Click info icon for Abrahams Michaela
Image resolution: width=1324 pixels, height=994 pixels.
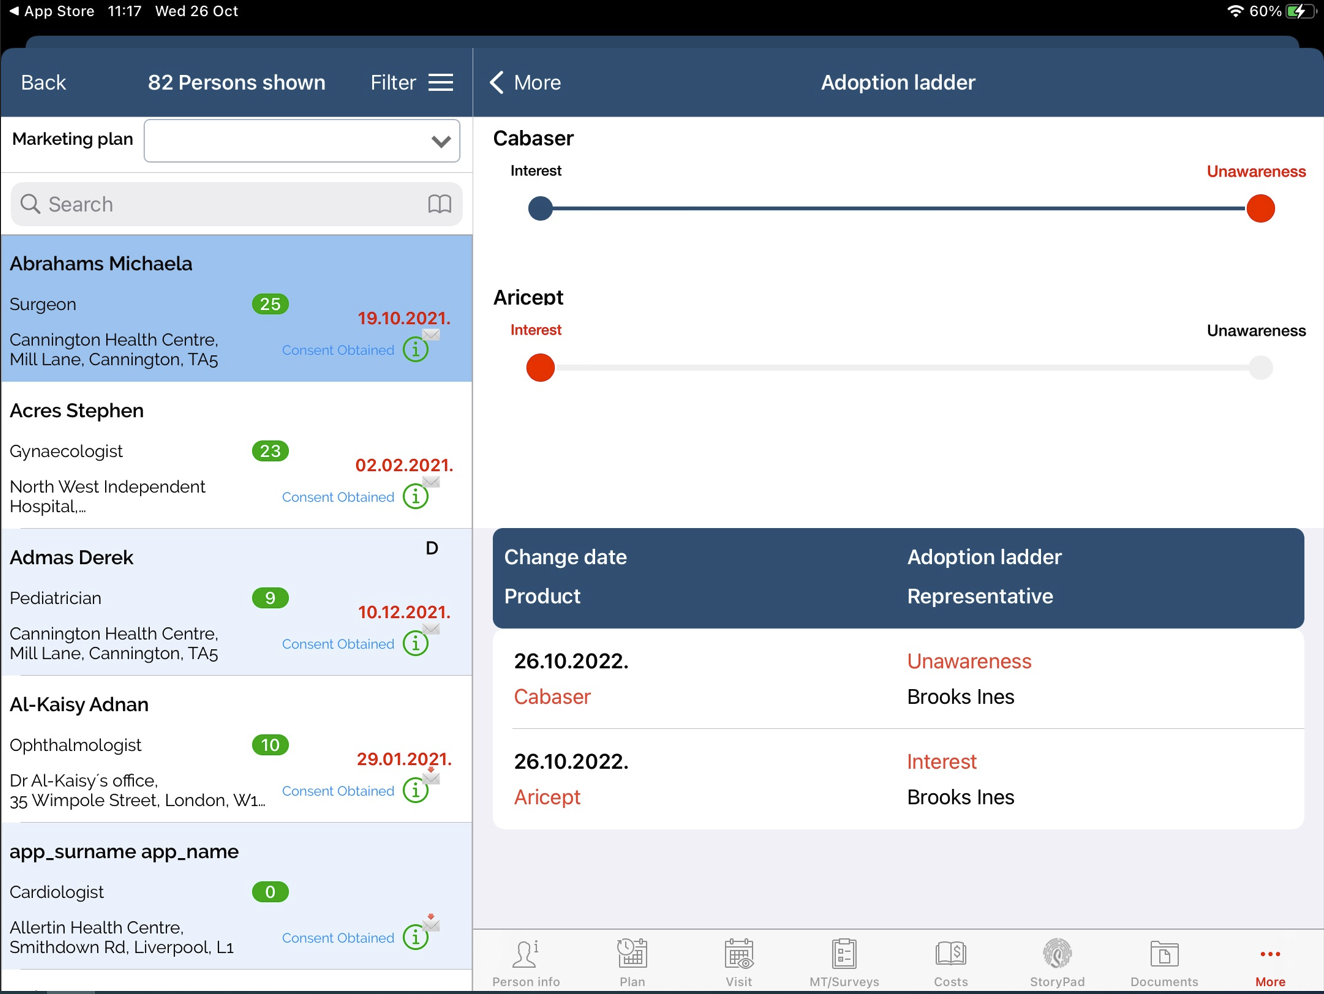(x=415, y=350)
